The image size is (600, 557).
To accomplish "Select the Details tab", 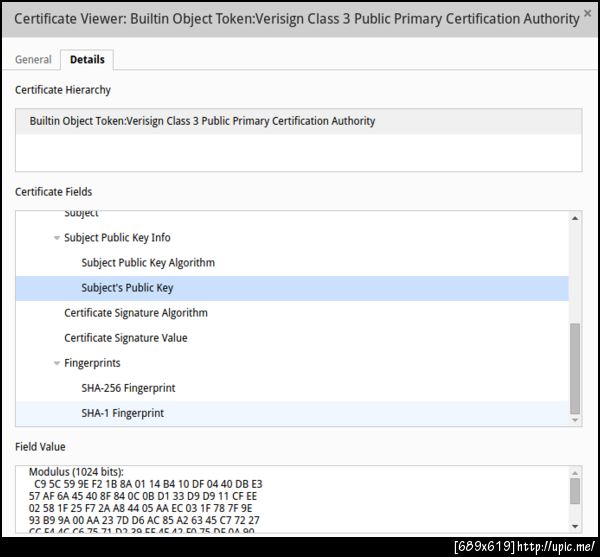I will coord(87,60).
